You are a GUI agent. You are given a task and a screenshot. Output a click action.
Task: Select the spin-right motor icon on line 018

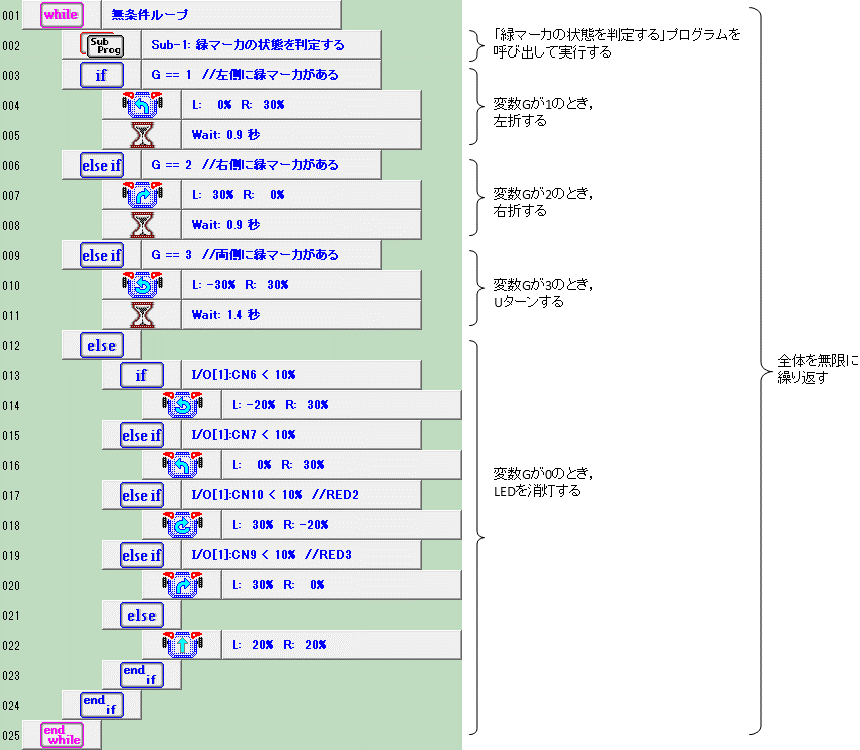[182, 525]
